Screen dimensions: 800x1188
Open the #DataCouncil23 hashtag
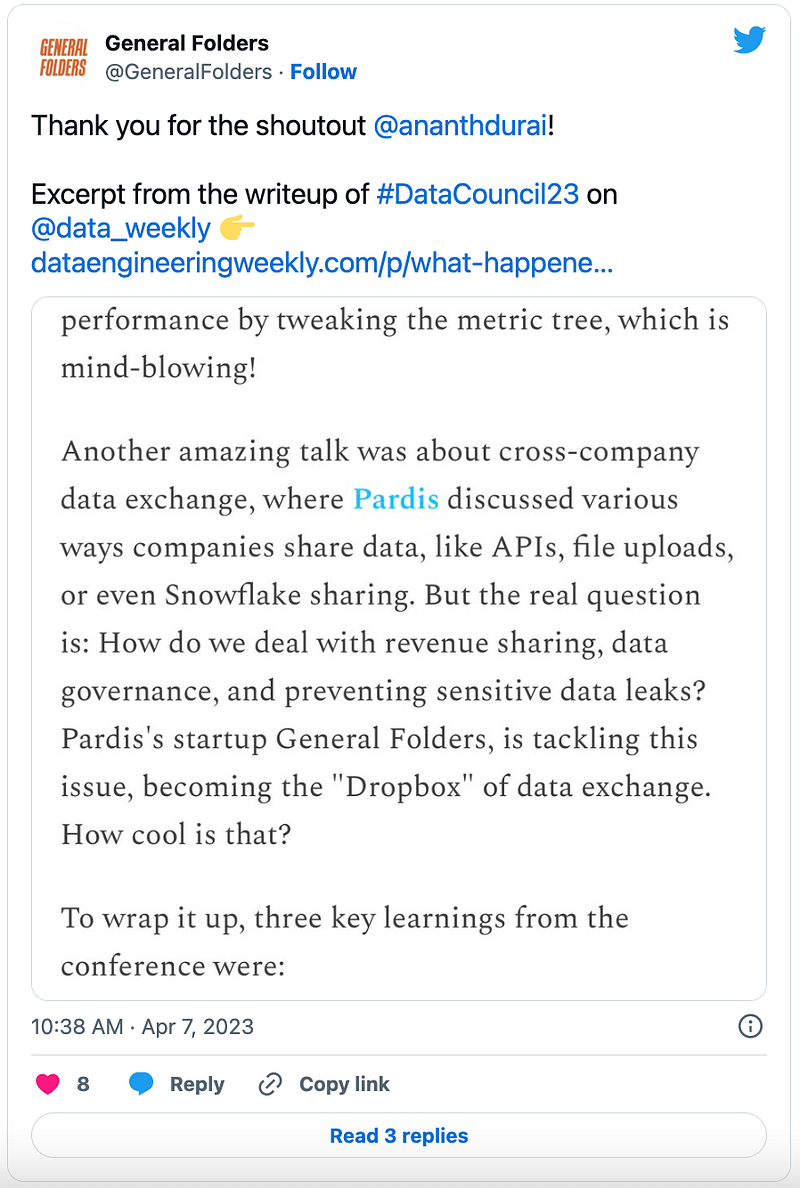478,194
